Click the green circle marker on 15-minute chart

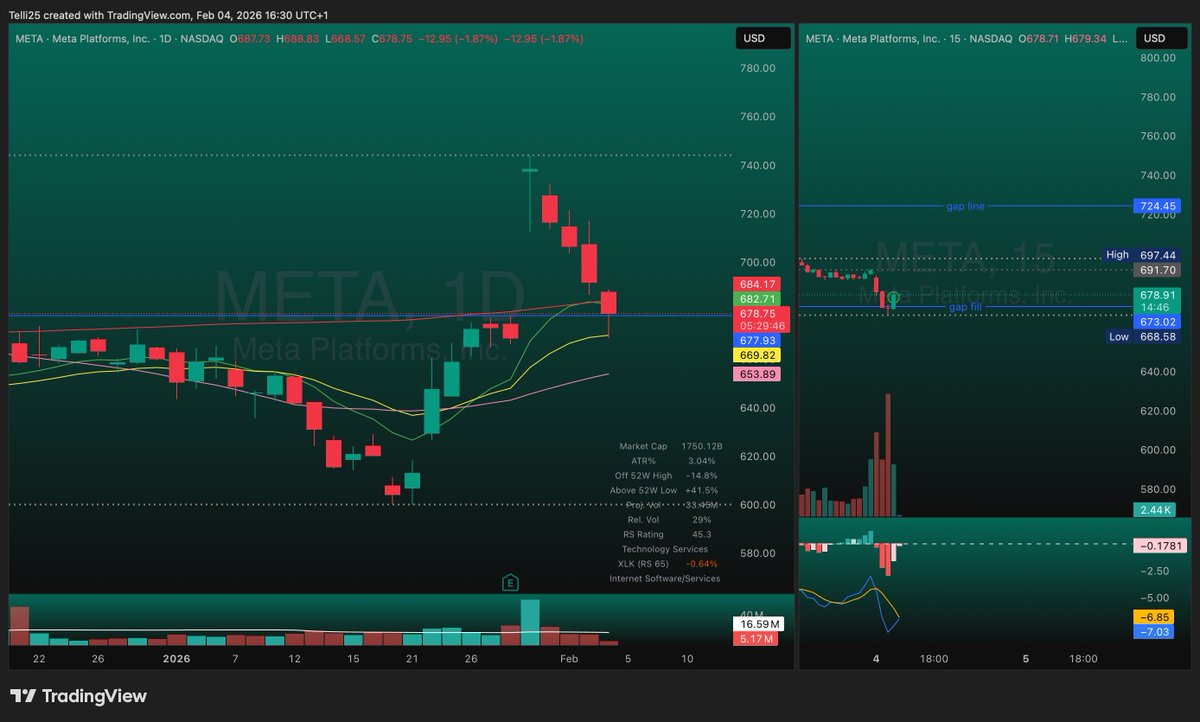click(894, 297)
